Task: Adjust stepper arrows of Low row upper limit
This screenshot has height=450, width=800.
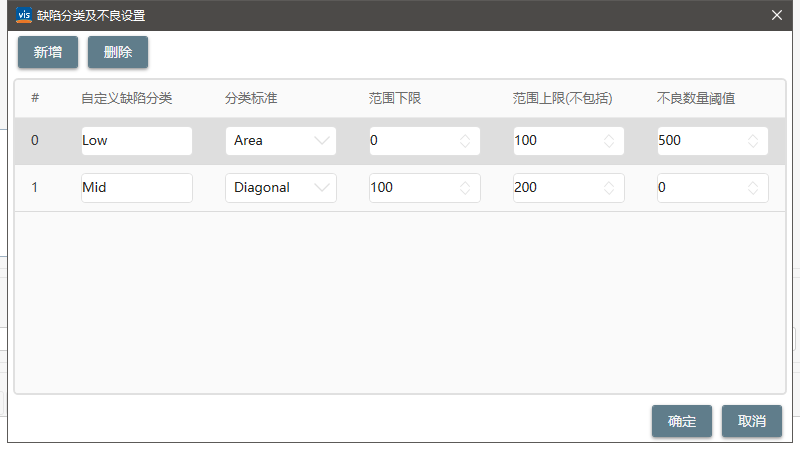Action: [609, 141]
